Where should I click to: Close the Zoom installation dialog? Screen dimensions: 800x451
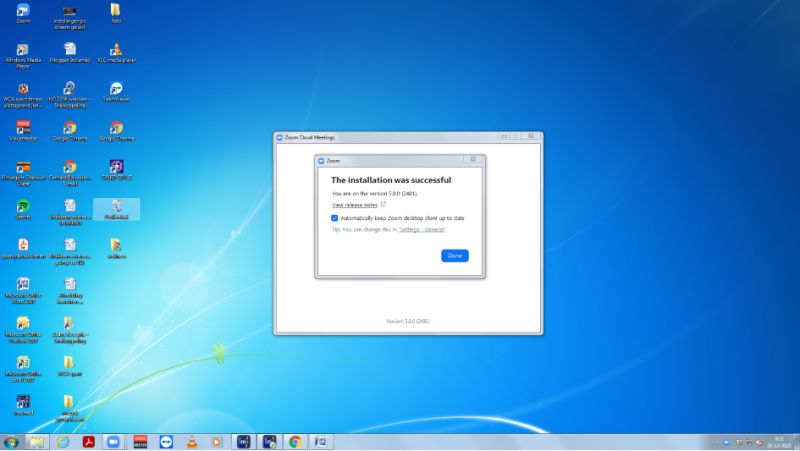coord(473,159)
